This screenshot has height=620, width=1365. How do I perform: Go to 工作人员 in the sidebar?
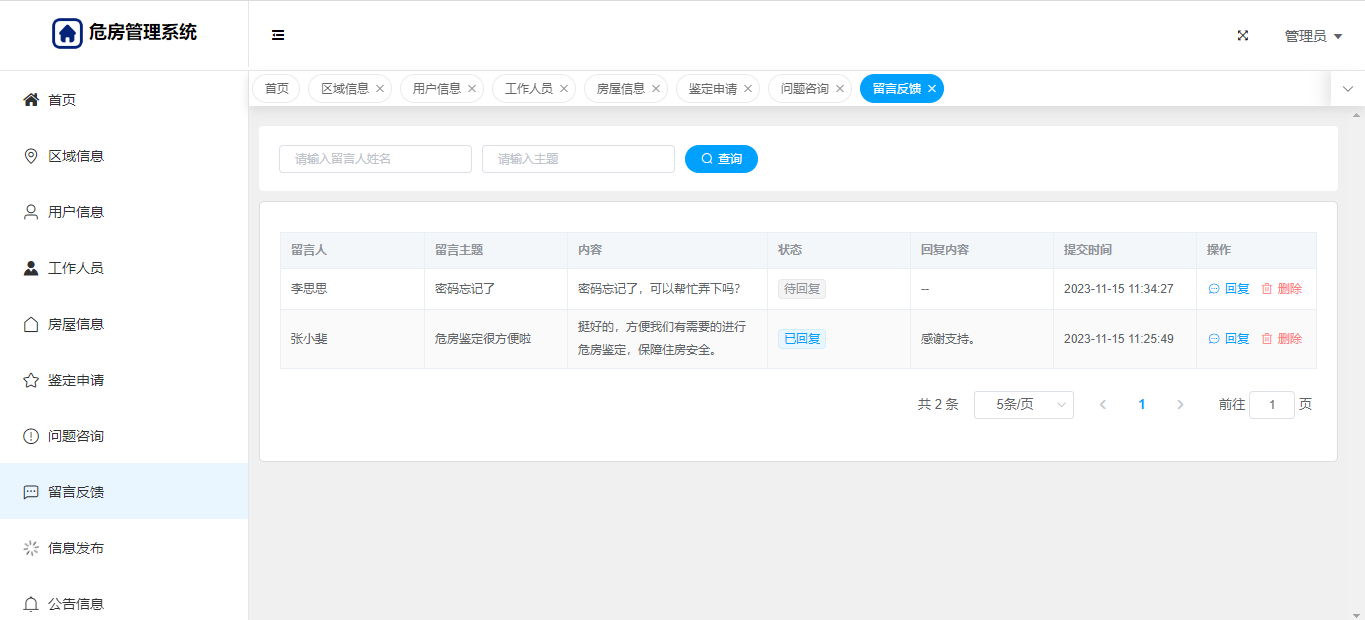pyautogui.click(x=76, y=268)
